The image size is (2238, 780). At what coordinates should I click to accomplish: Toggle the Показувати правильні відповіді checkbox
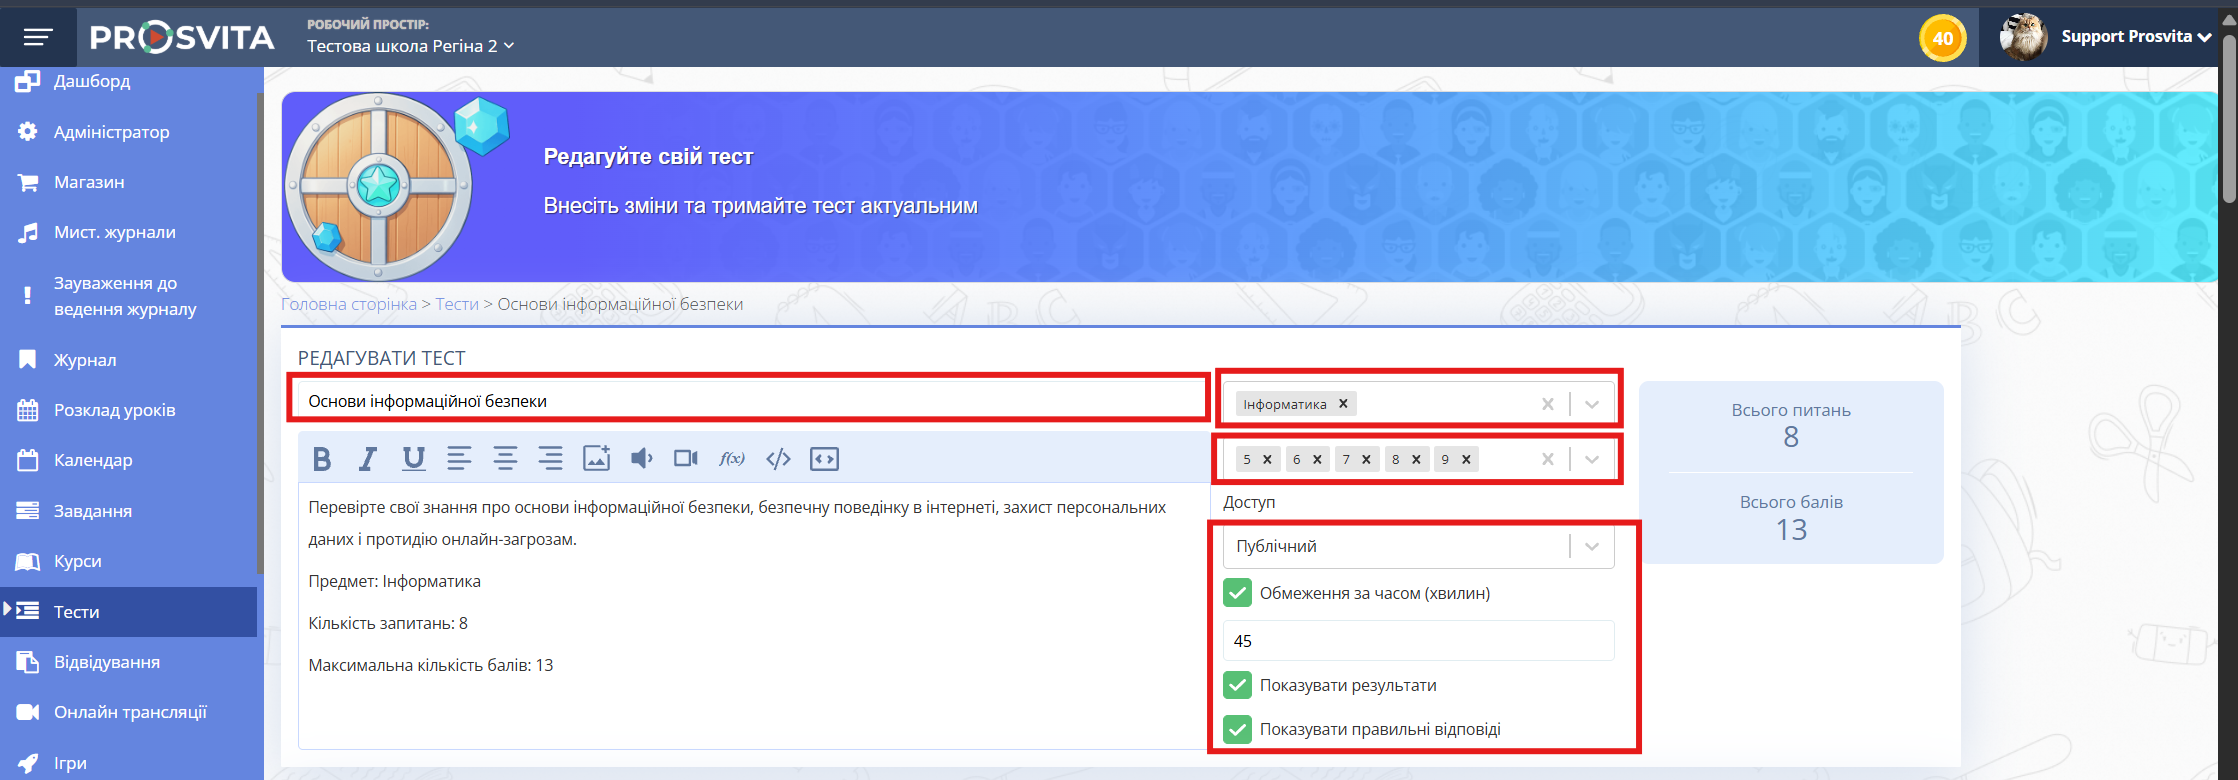pyautogui.click(x=1237, y=729)
